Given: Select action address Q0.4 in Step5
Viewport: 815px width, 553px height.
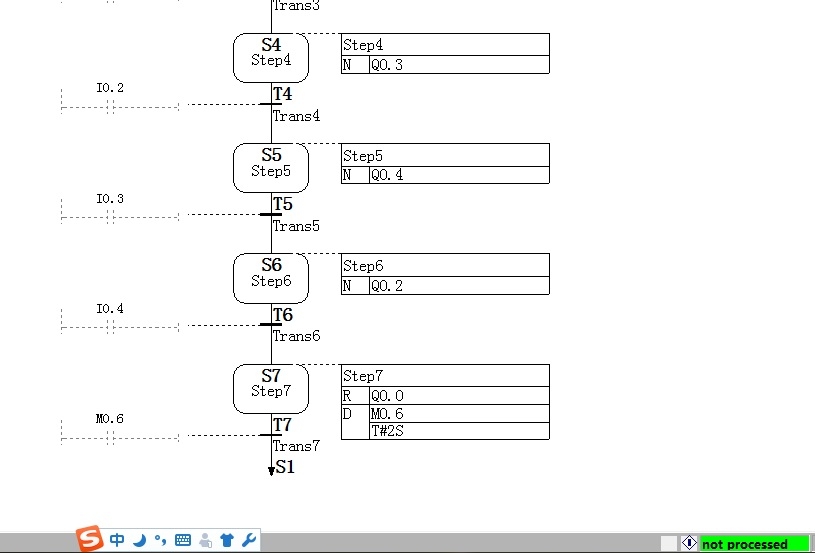Looking at the screenshot, I should point(459,175).
